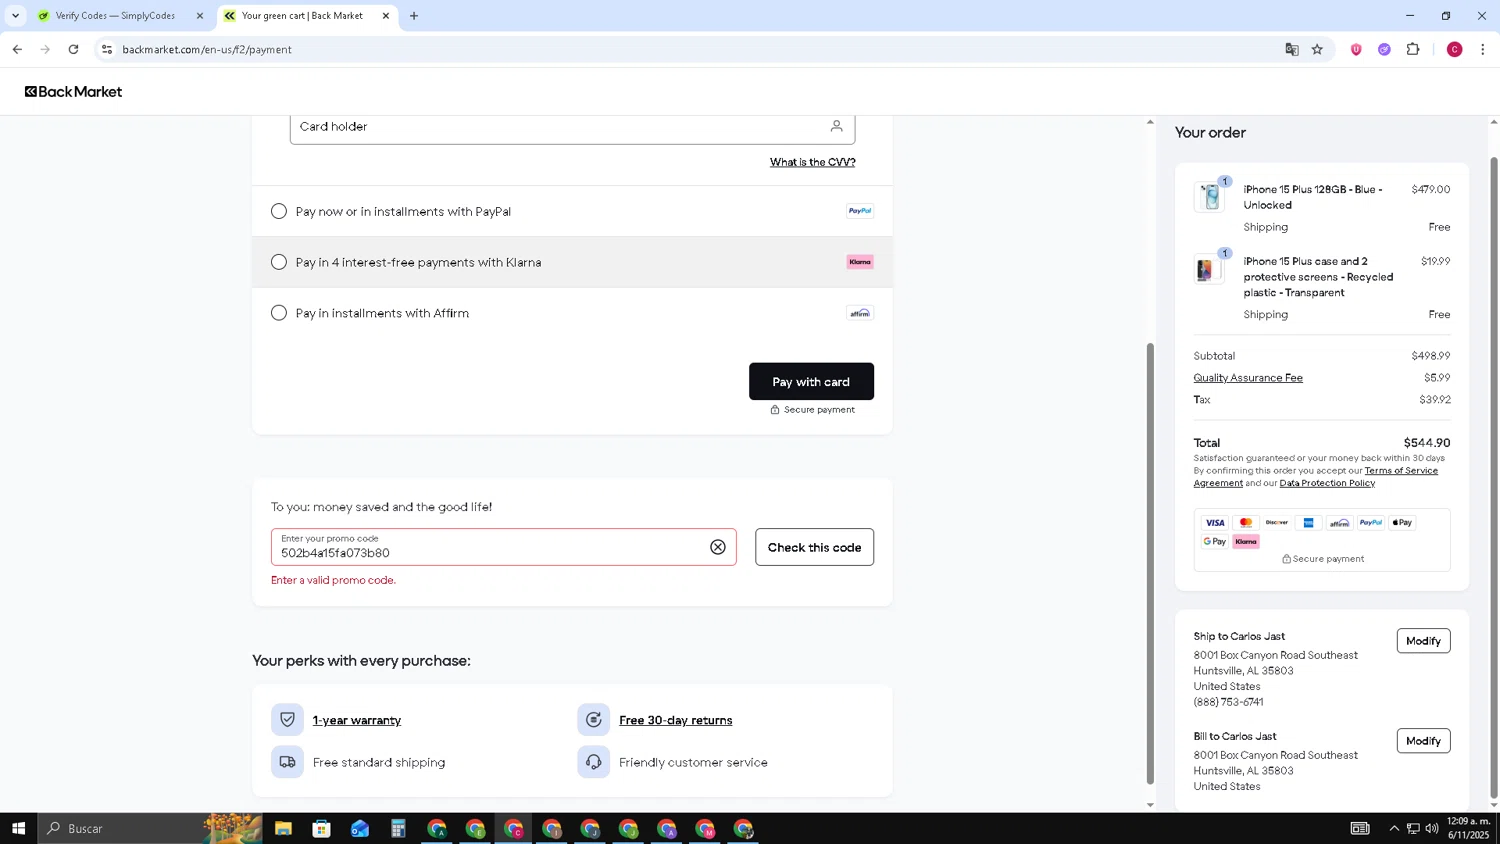Open the tab search dropdown arrow
1500x844 pixels.
pos(15,16)
